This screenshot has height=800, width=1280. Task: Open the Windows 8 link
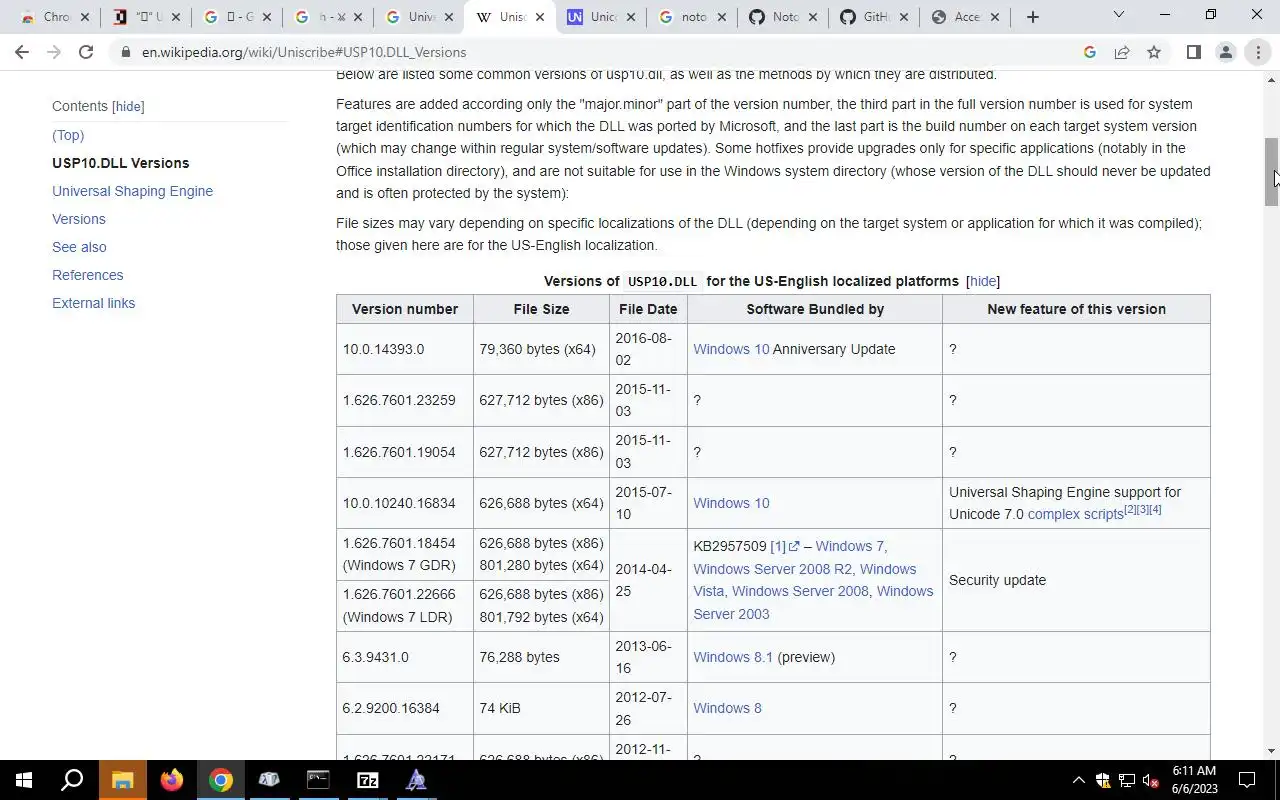[727, 708]
